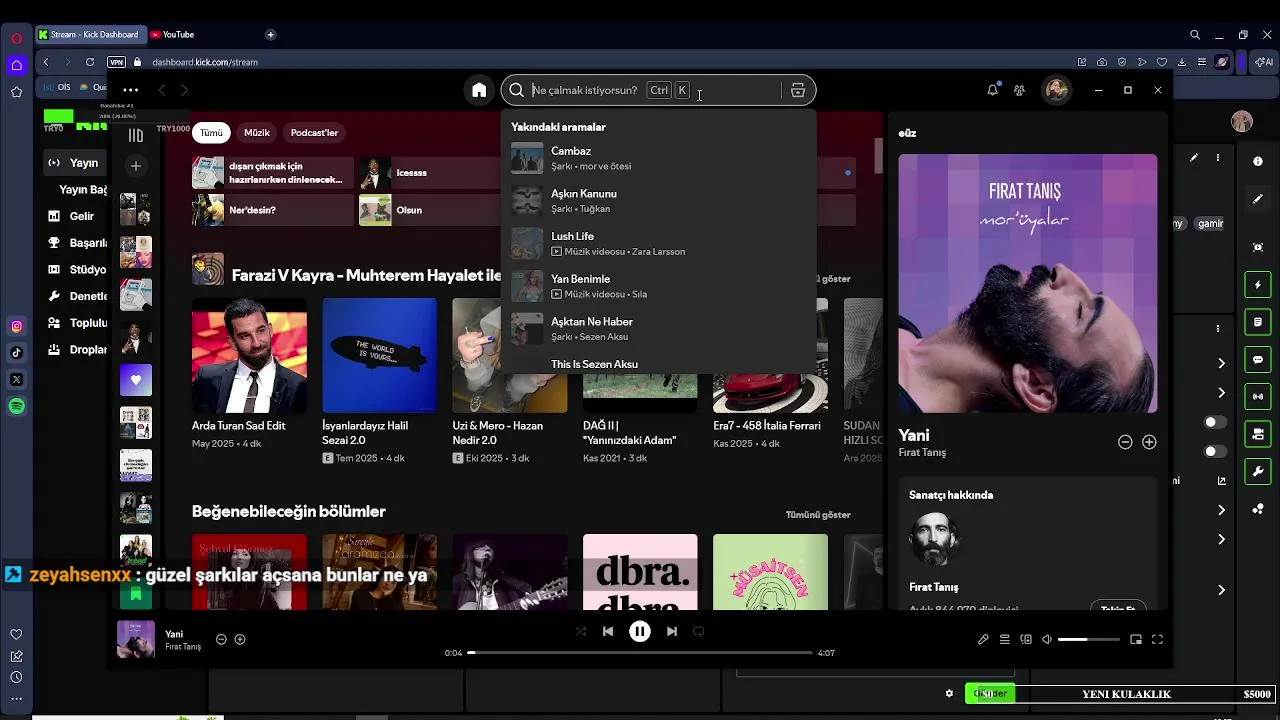This screenshot has width=1280, height=720.
Task: Open Instagram in the Opera sidebar
Action: click(16, 326)
